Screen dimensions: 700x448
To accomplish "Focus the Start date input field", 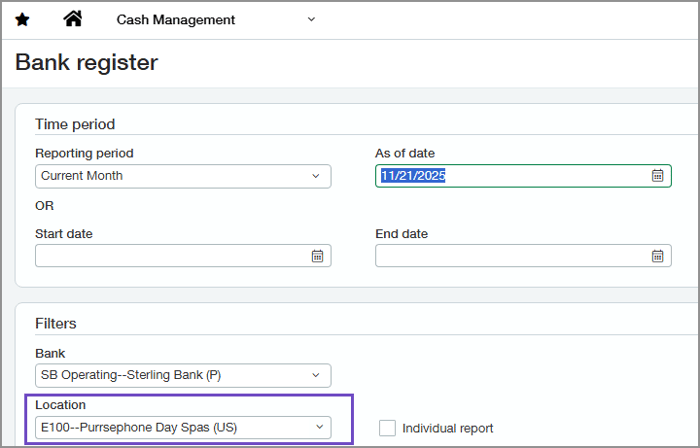I will pos(170,256).
